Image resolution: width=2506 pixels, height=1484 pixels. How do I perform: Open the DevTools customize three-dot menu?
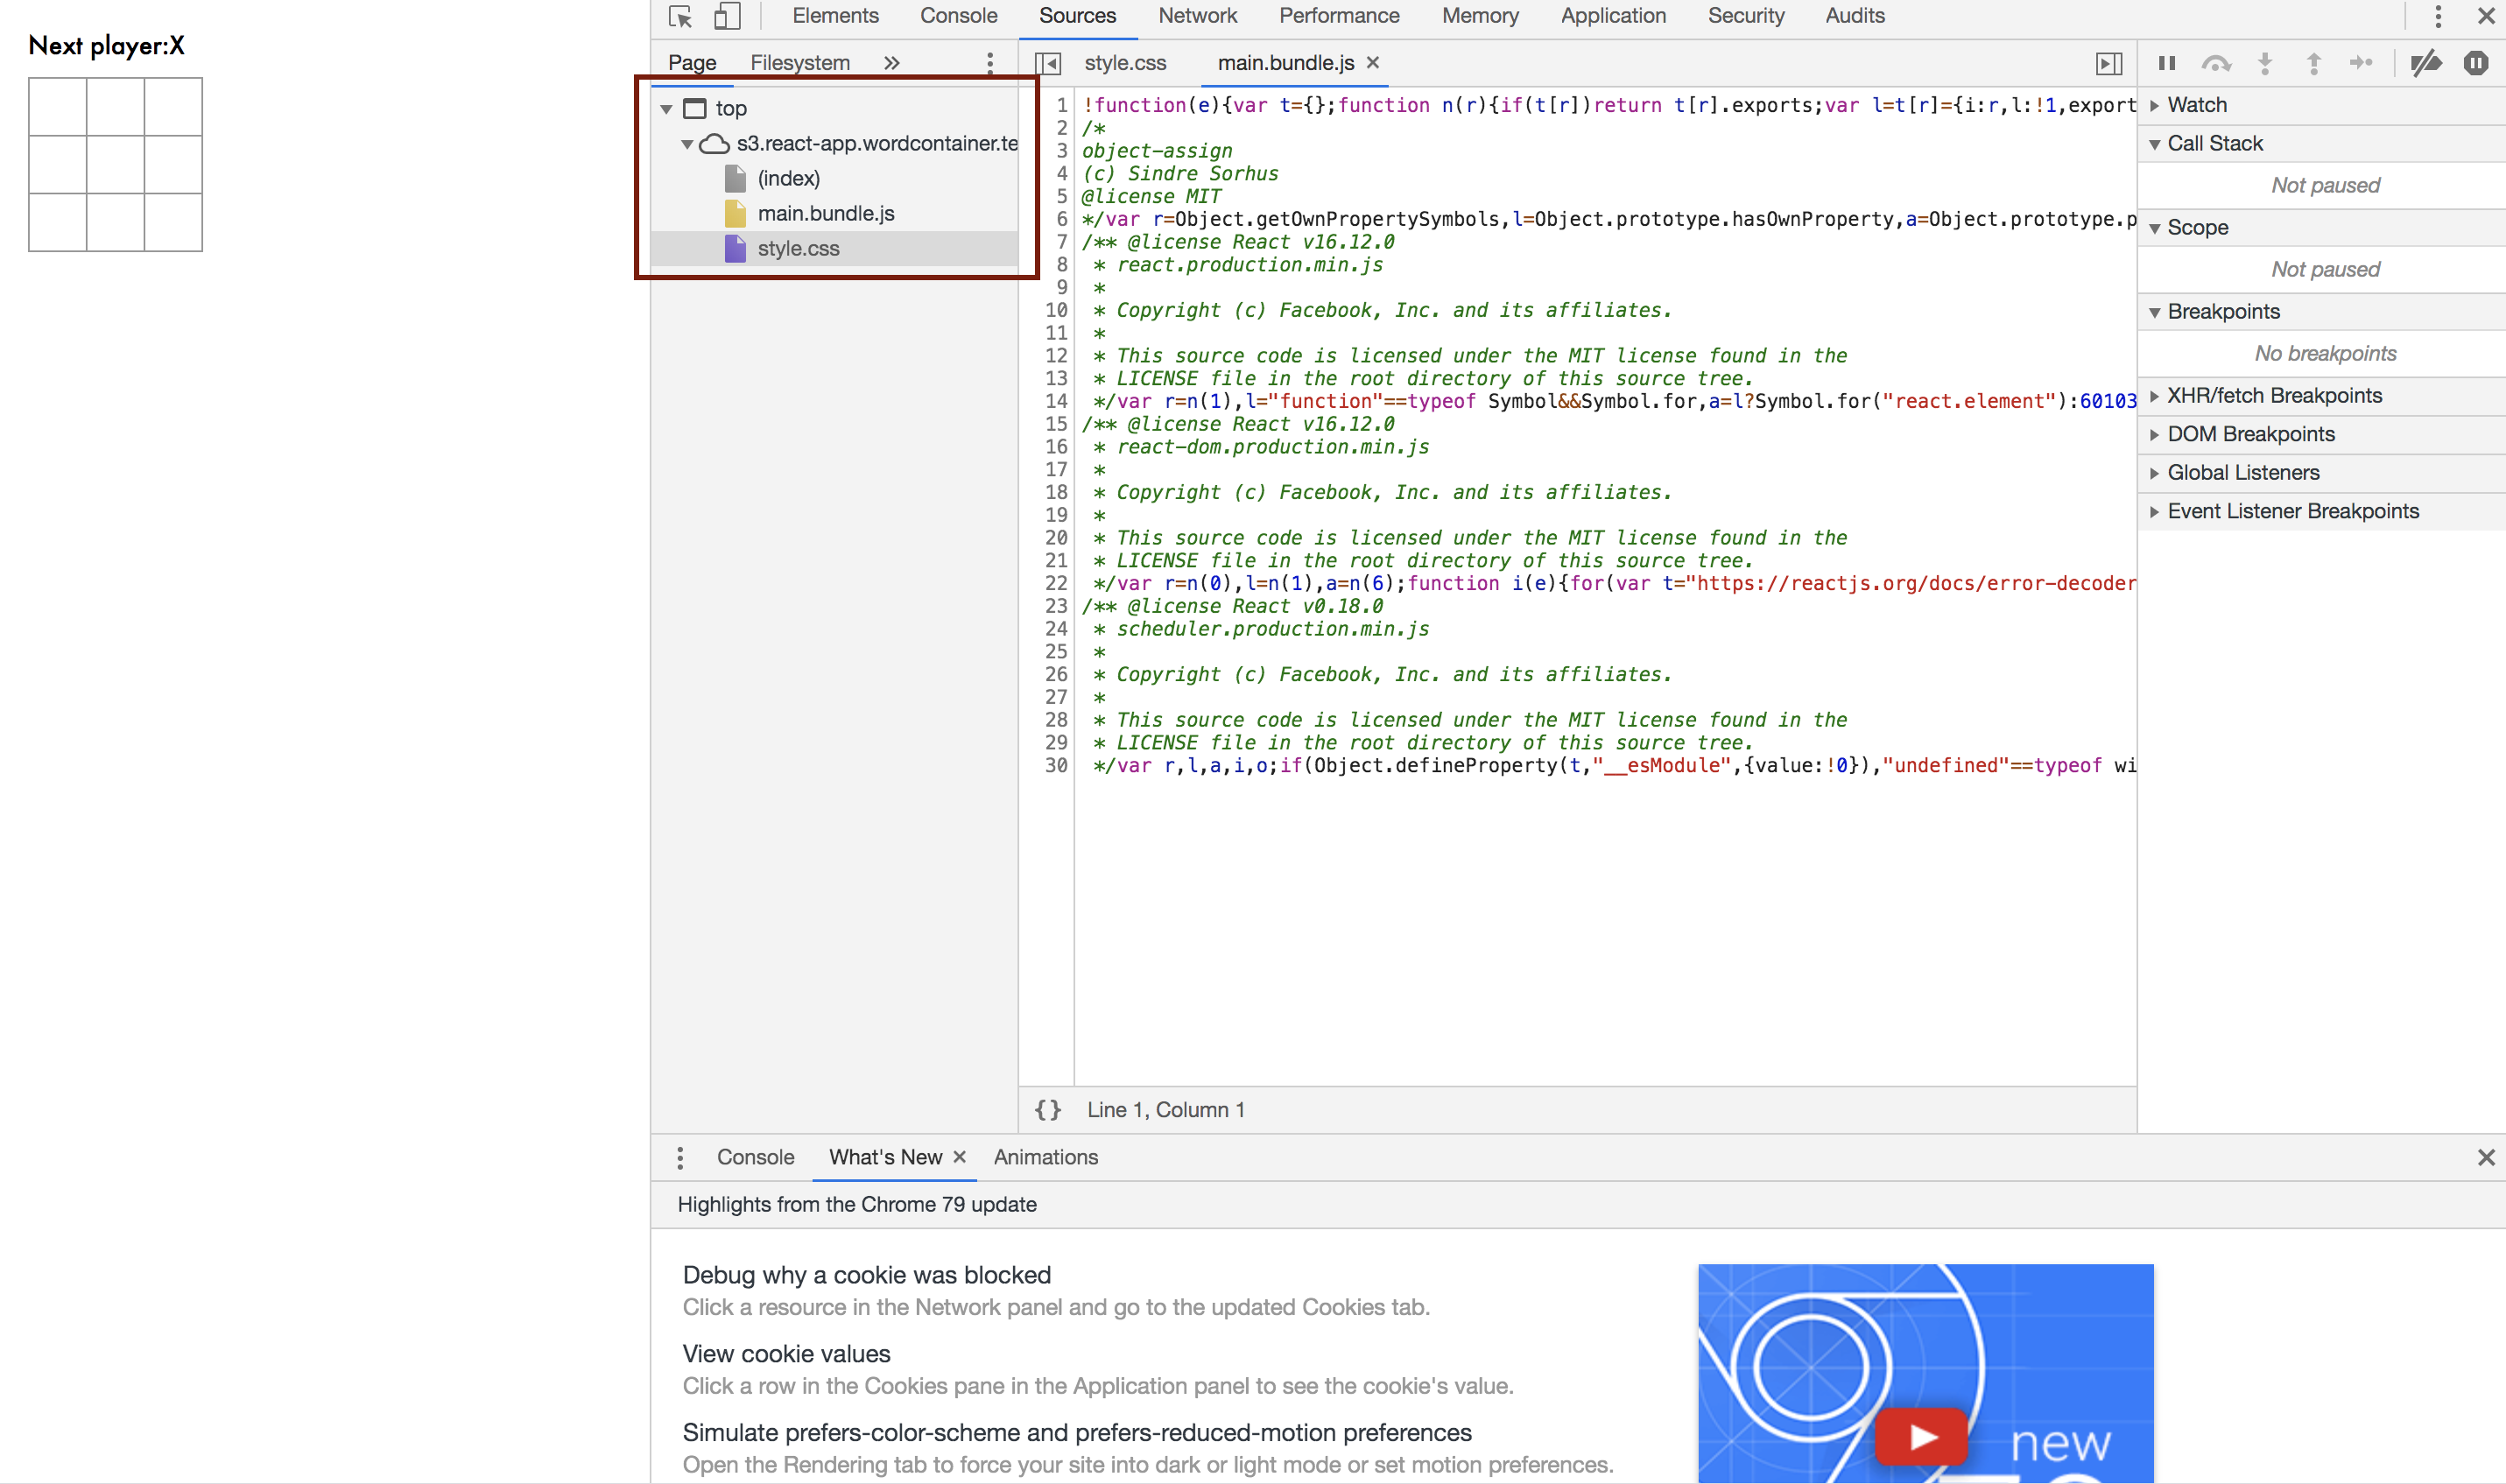tap(2438, 16)
